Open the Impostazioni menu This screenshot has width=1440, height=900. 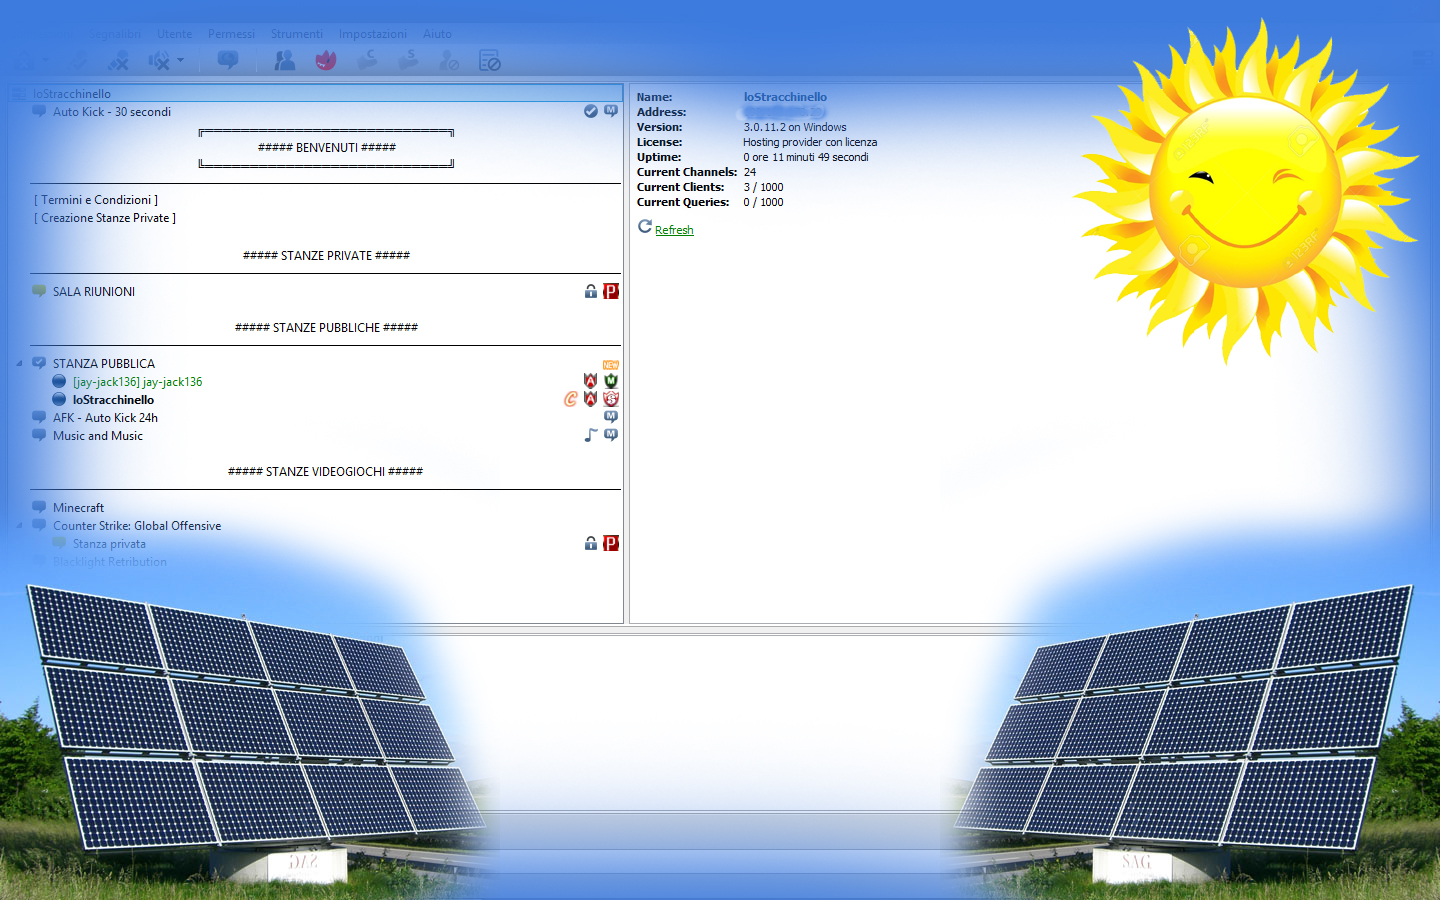coord(373,33)
